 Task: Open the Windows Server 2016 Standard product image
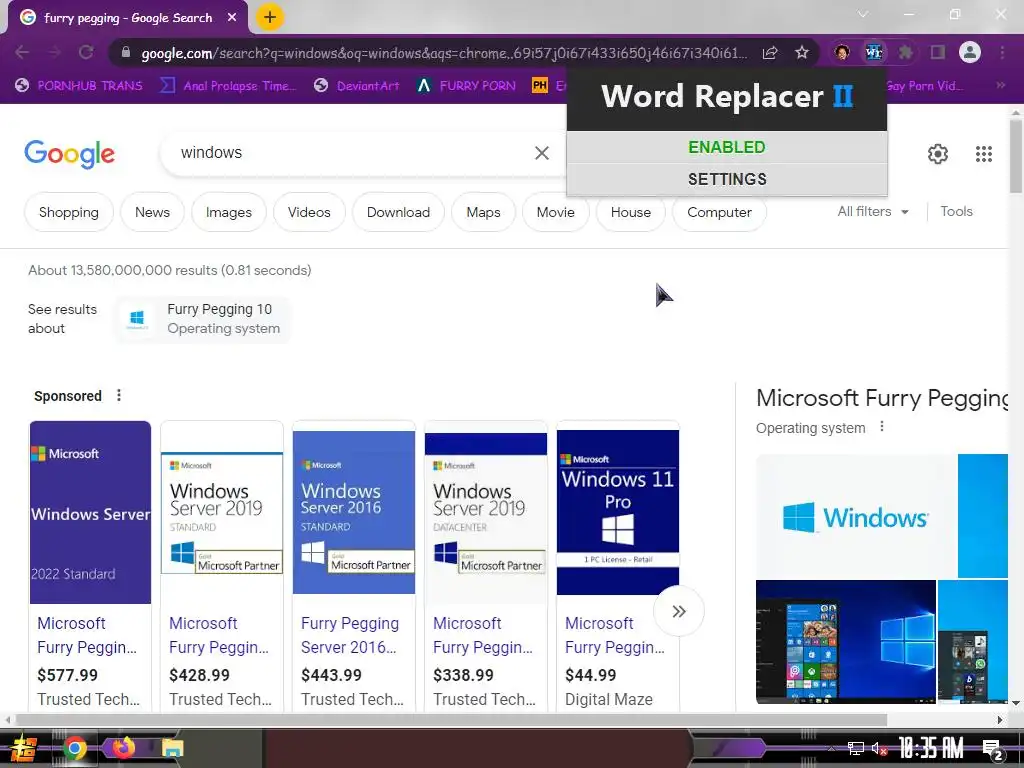(x=354, y=512)
